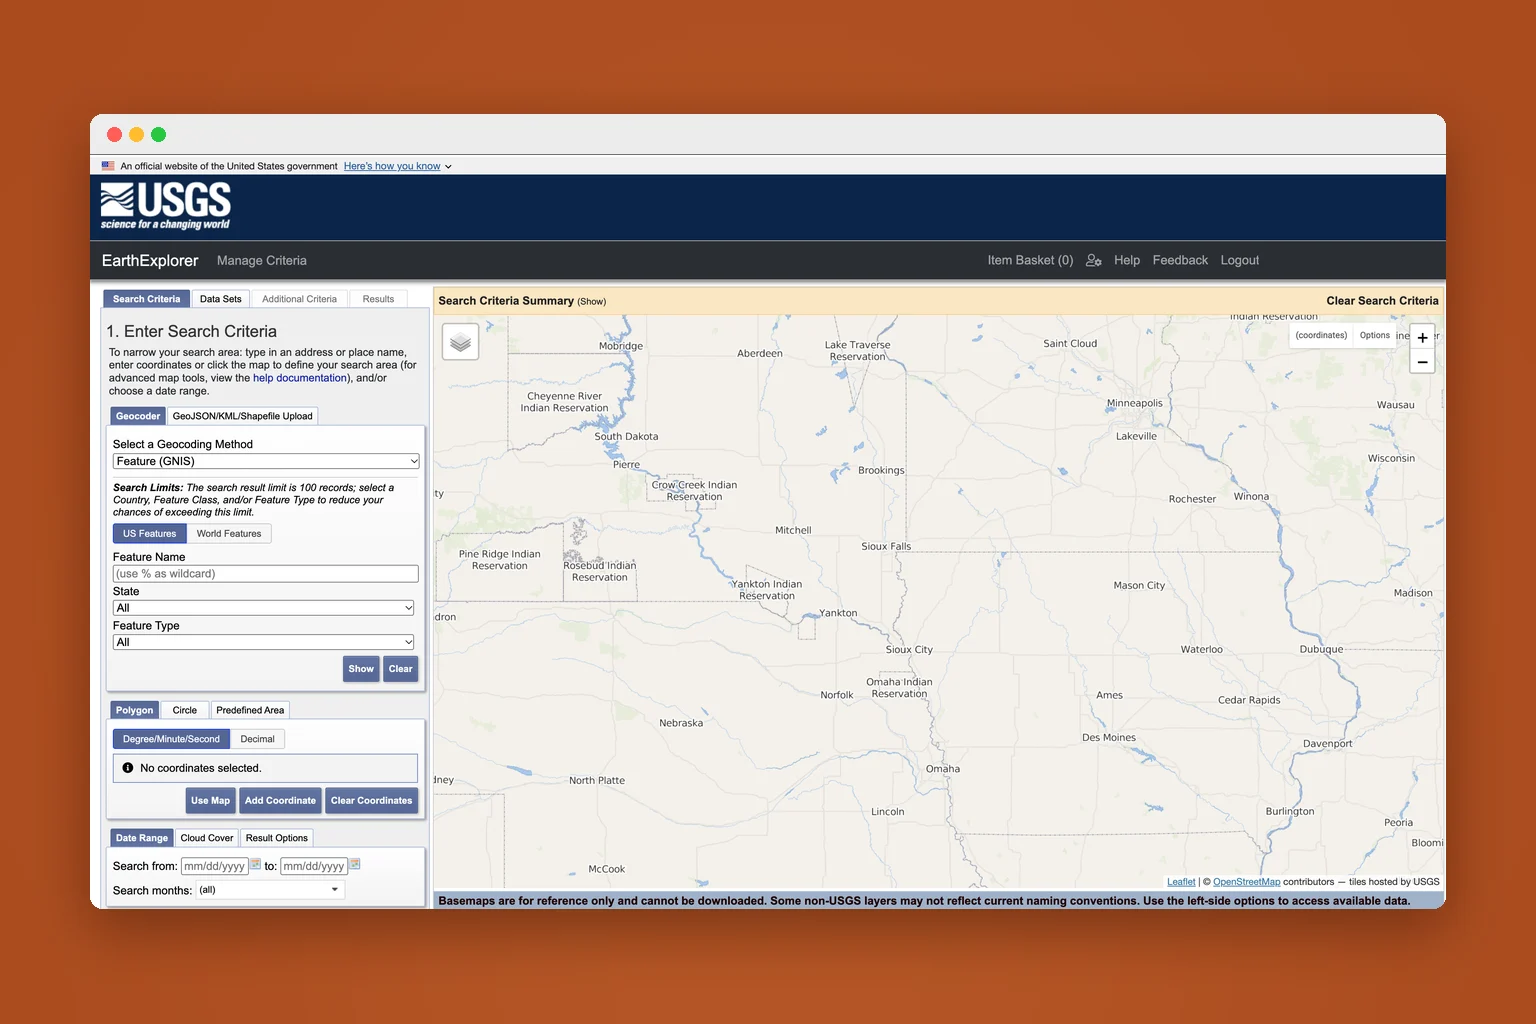Viewport: 1536px width, 1024px height.
Task: Click Clear Search Criteria
Action: click(1382, 301)
